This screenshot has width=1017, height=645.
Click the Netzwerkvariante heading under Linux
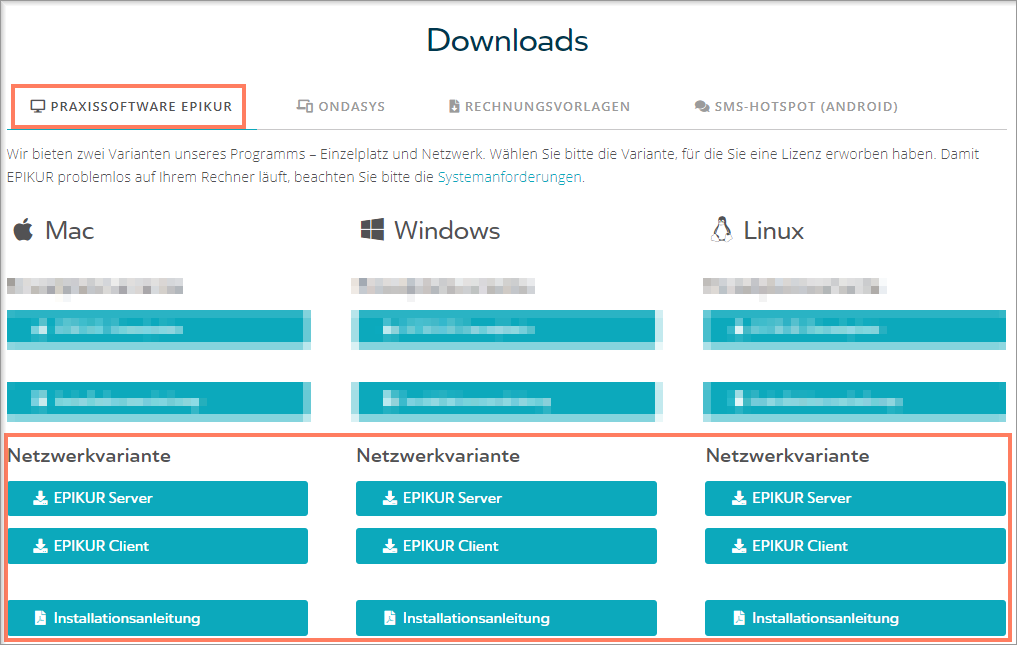787,456
